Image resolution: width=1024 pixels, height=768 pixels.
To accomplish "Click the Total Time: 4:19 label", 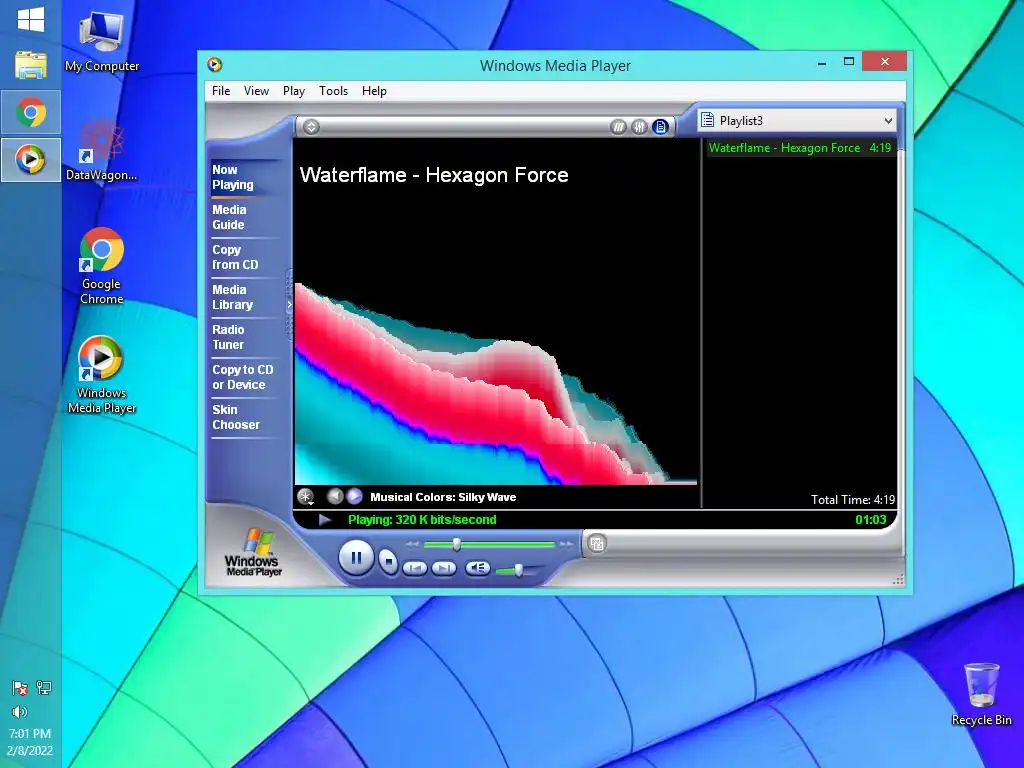I will click(x=853, y=500).
